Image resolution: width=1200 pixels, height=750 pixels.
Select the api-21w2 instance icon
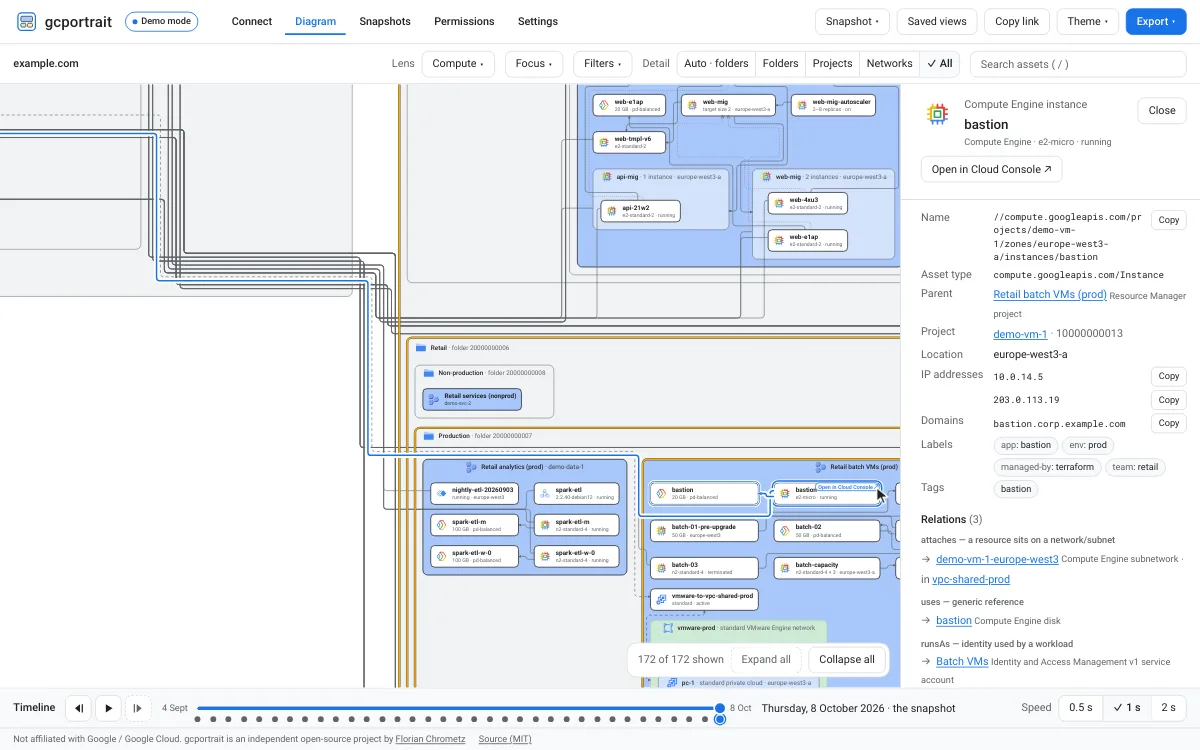coord(611,211)
